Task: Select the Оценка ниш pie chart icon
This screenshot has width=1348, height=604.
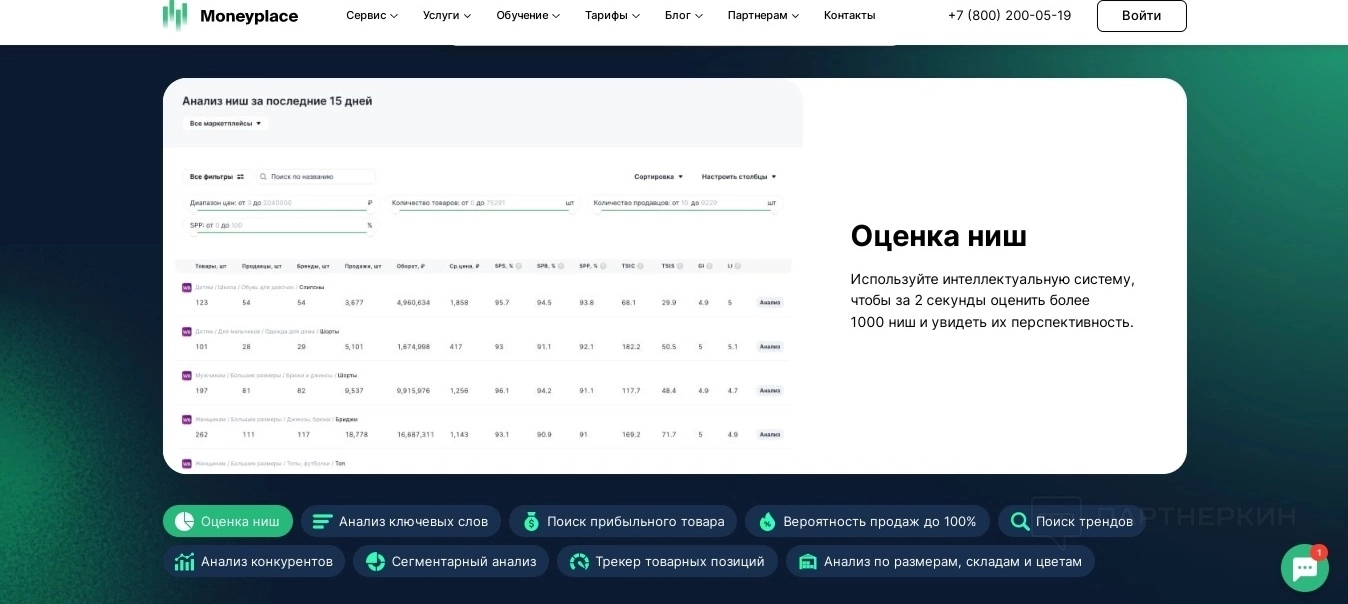Action: (184, 521)
